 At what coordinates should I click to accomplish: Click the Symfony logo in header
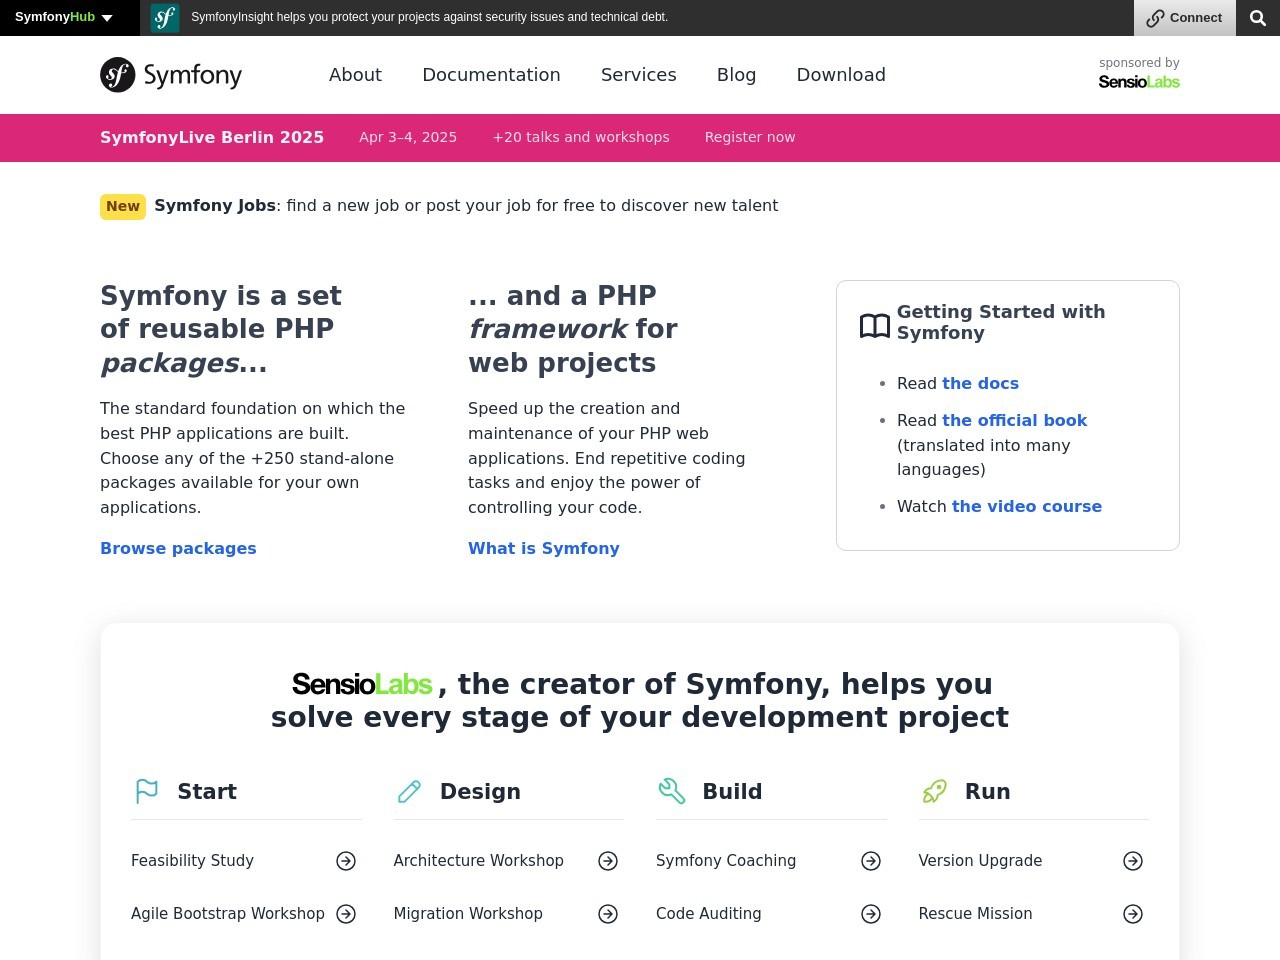point(171,75)
